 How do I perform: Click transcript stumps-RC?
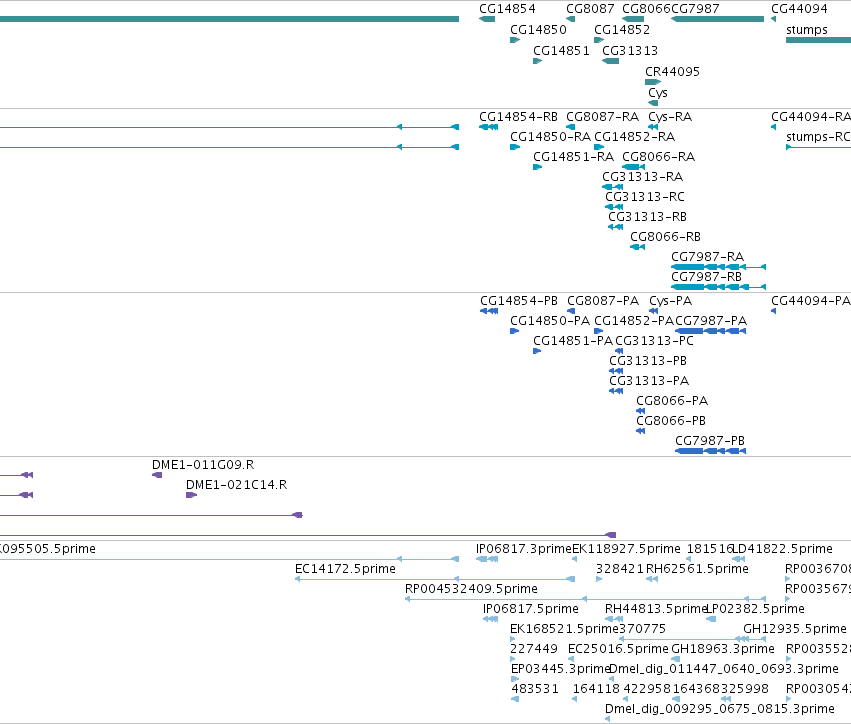(818, 147)
